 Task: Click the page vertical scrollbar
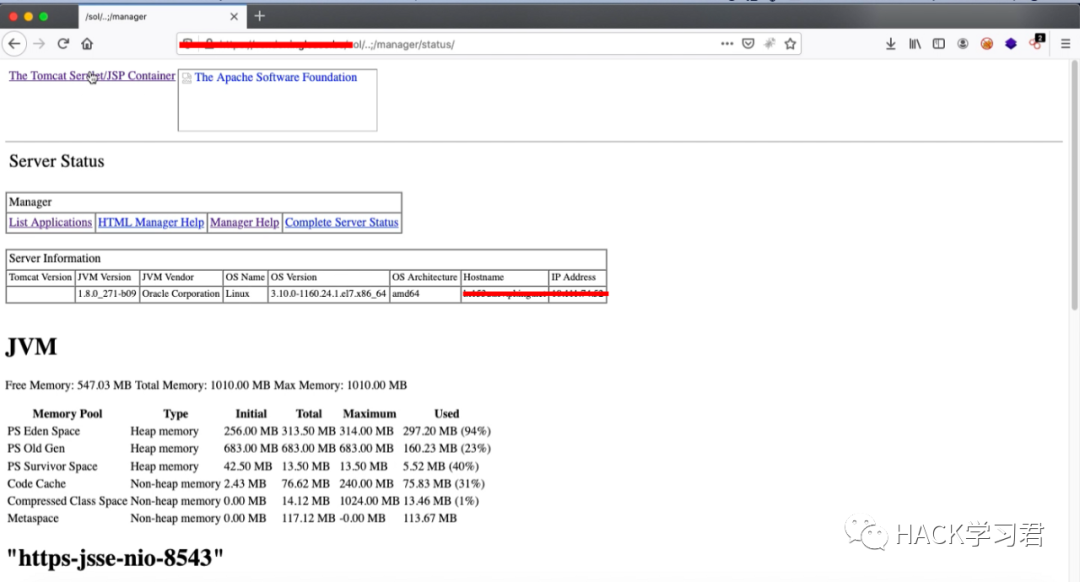pos(1074,185)
